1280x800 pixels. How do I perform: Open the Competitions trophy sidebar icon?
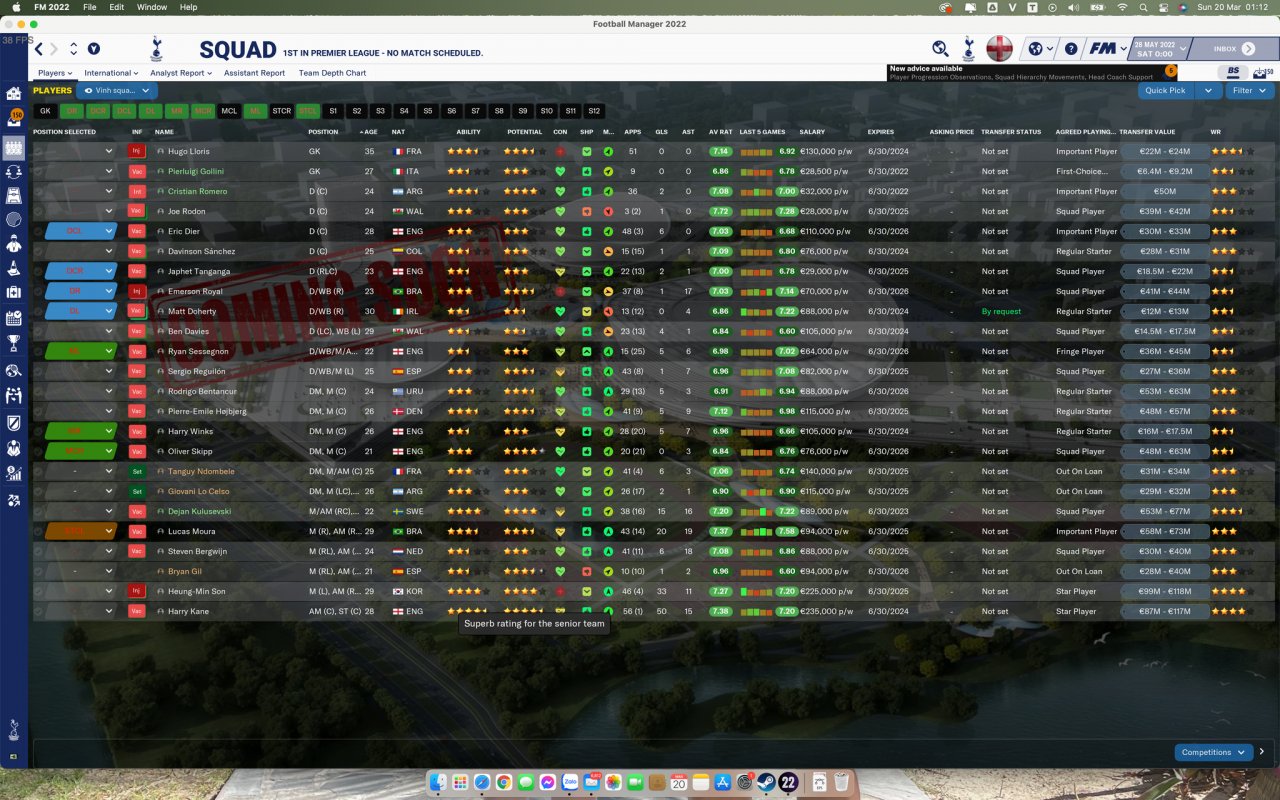point(14,344)
